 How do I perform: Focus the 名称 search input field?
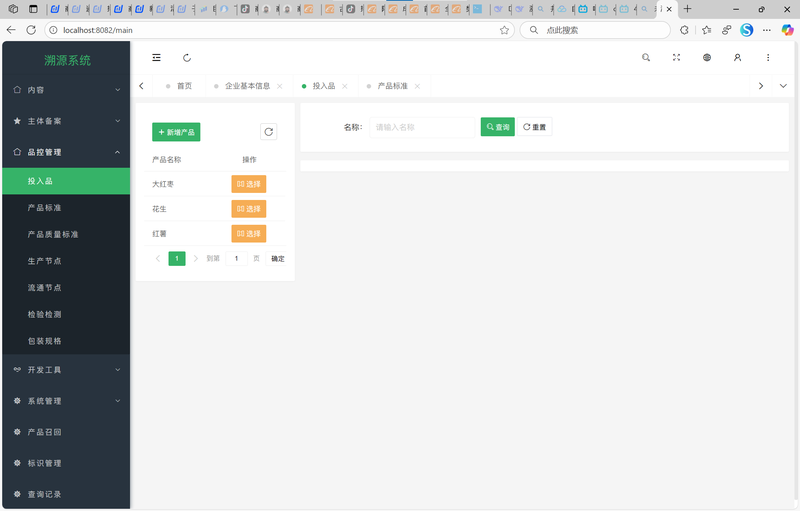point(422,127)
